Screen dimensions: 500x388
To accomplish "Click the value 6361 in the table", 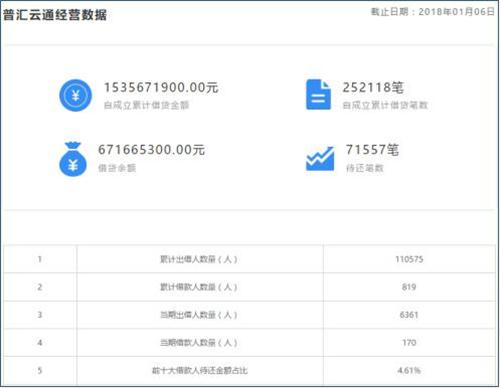I will pos(409,315).
